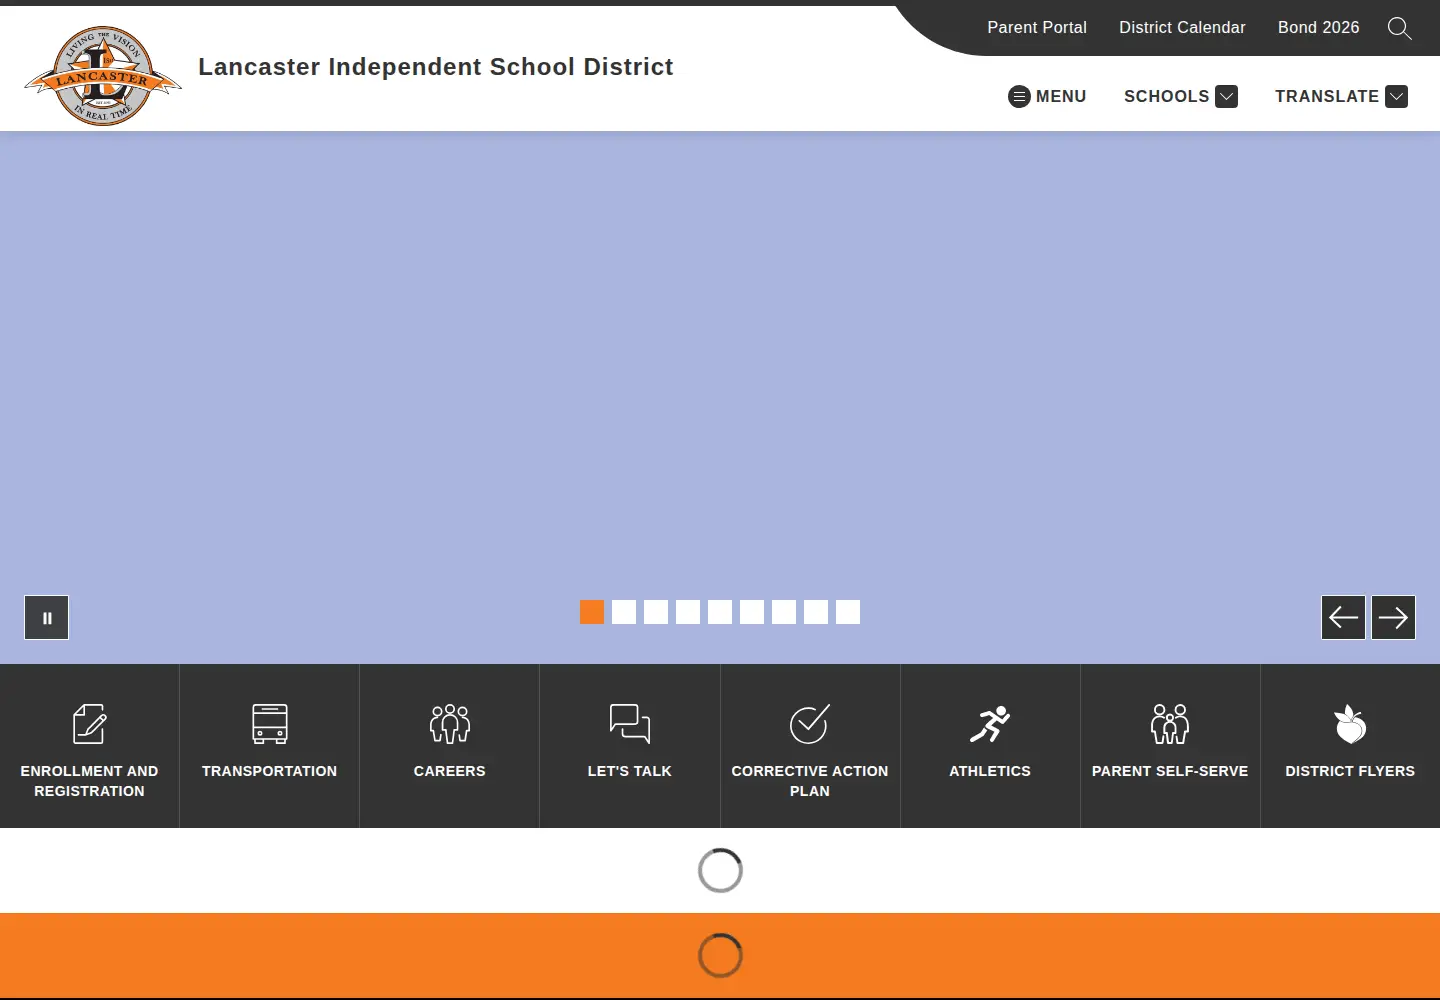Viewport: 1440px width, 1000px height.
Task: Click the Parent Self-Serve family icon
Action: point(1170,724)
